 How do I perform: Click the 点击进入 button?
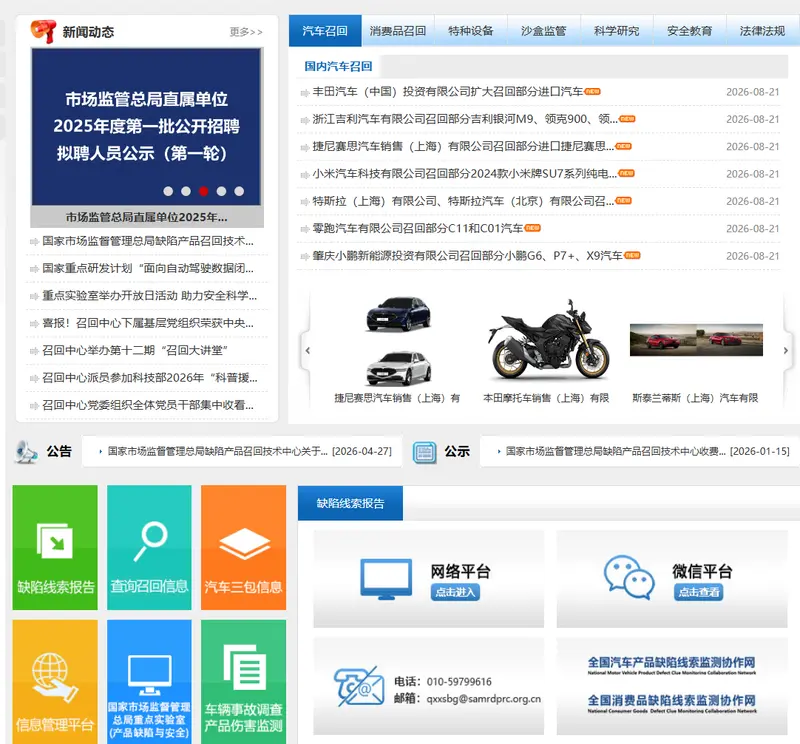click(455, 592)
